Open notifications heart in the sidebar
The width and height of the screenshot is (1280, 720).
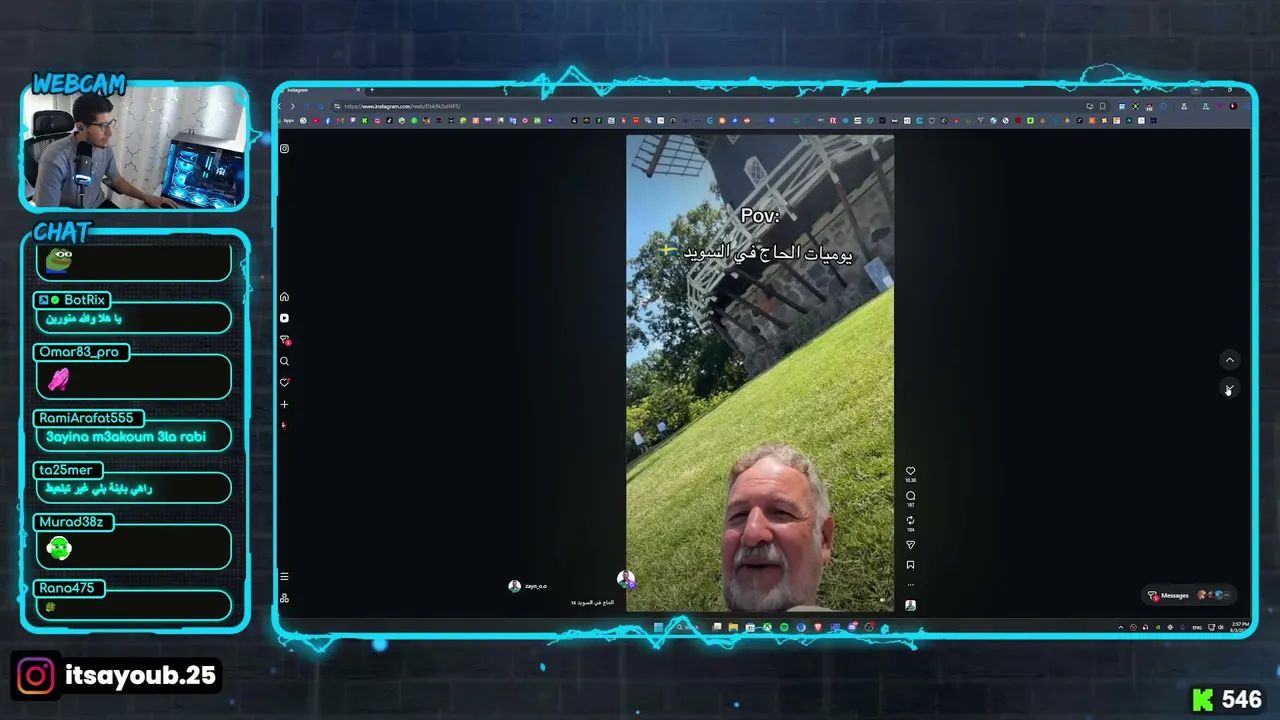tap(284, 383)
